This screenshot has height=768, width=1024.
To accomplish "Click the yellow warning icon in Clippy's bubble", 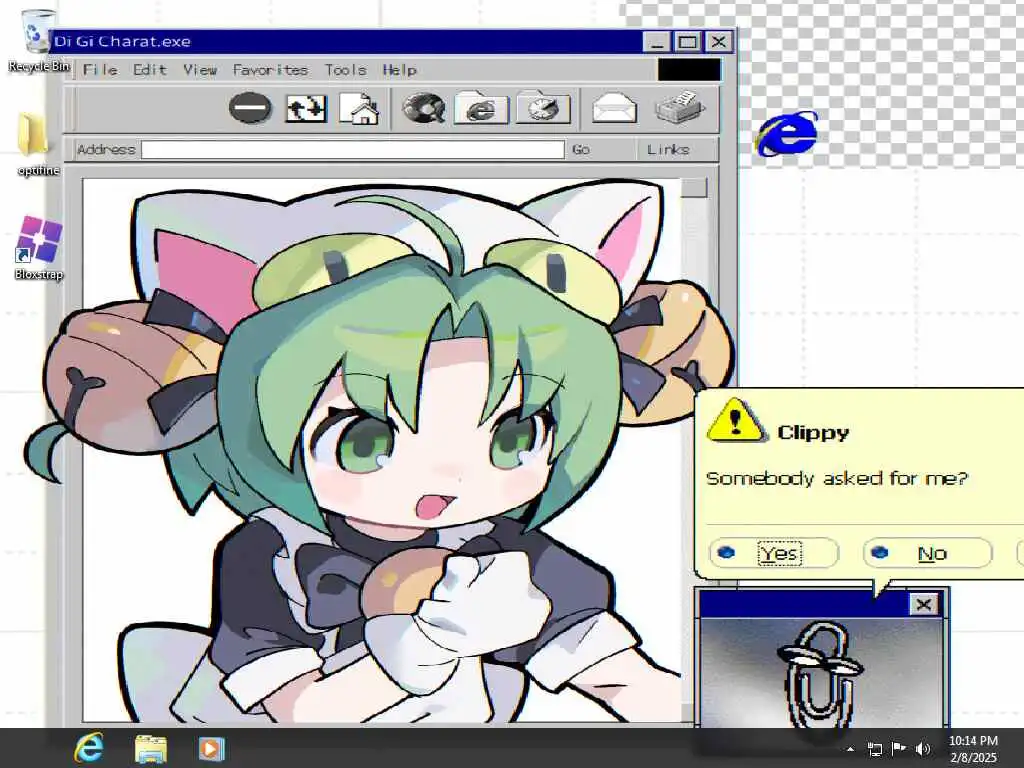I will pos(736,421).
